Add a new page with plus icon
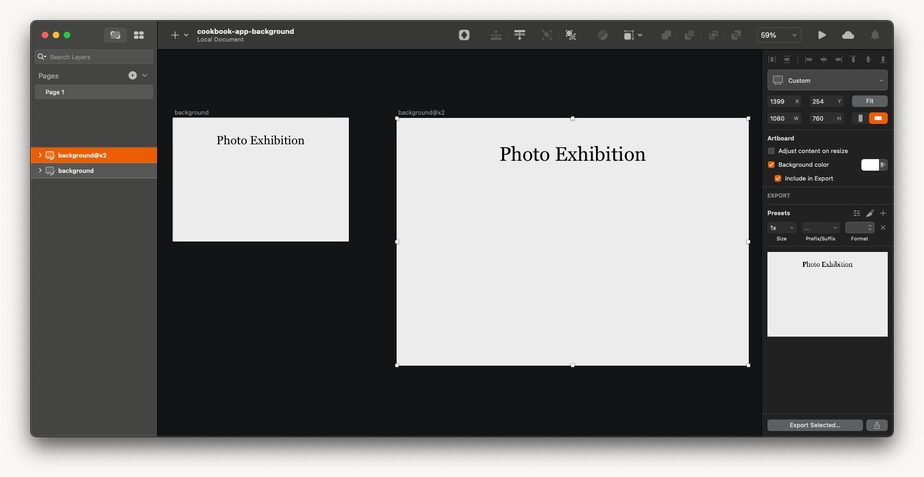The height and width of the screenshot is (477, 924). (132, 75)
